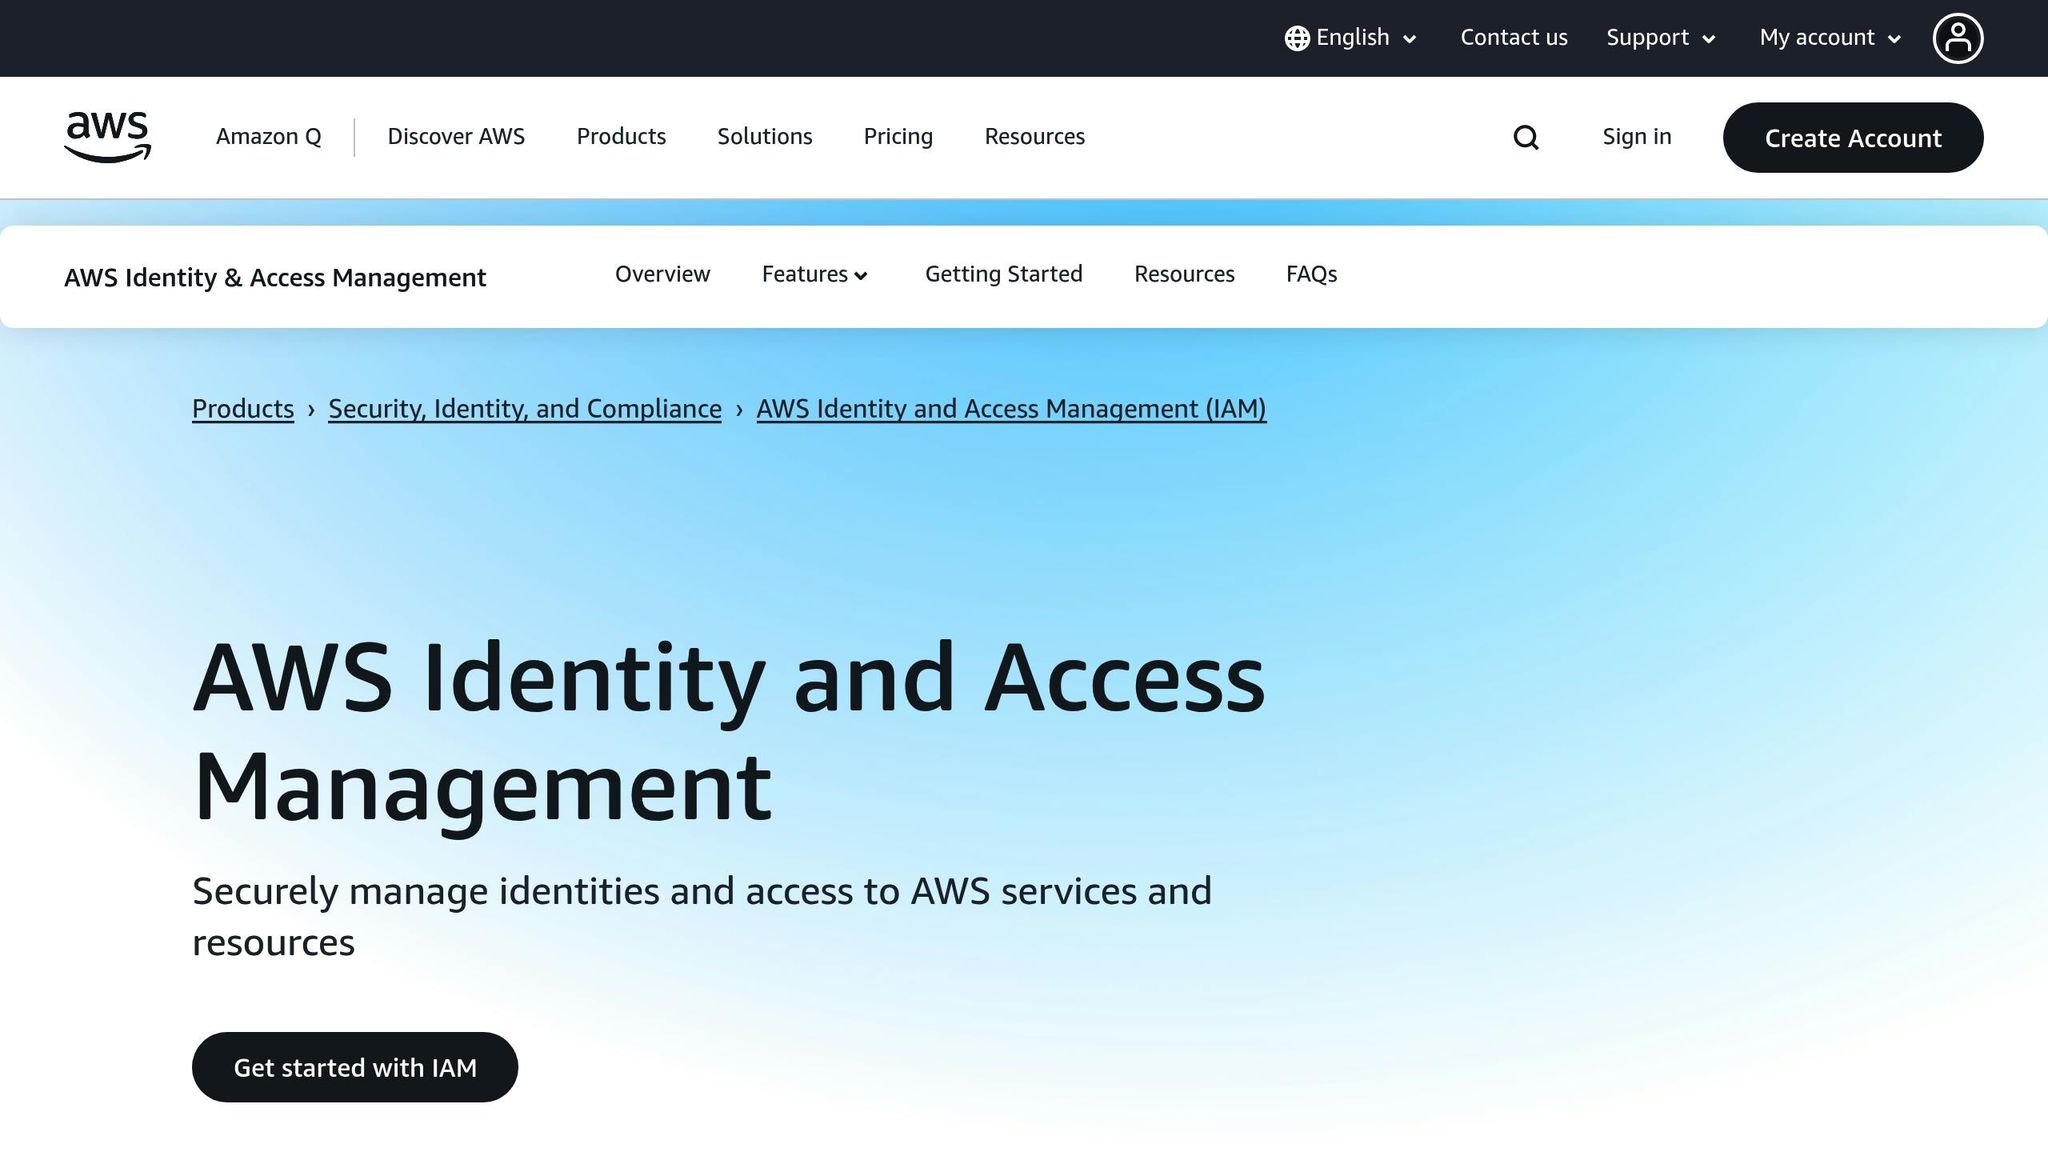This screenshot has width=2048, height=1152.
Task: Expand the English language dropdown
Action: click(x=1351, y=38)
